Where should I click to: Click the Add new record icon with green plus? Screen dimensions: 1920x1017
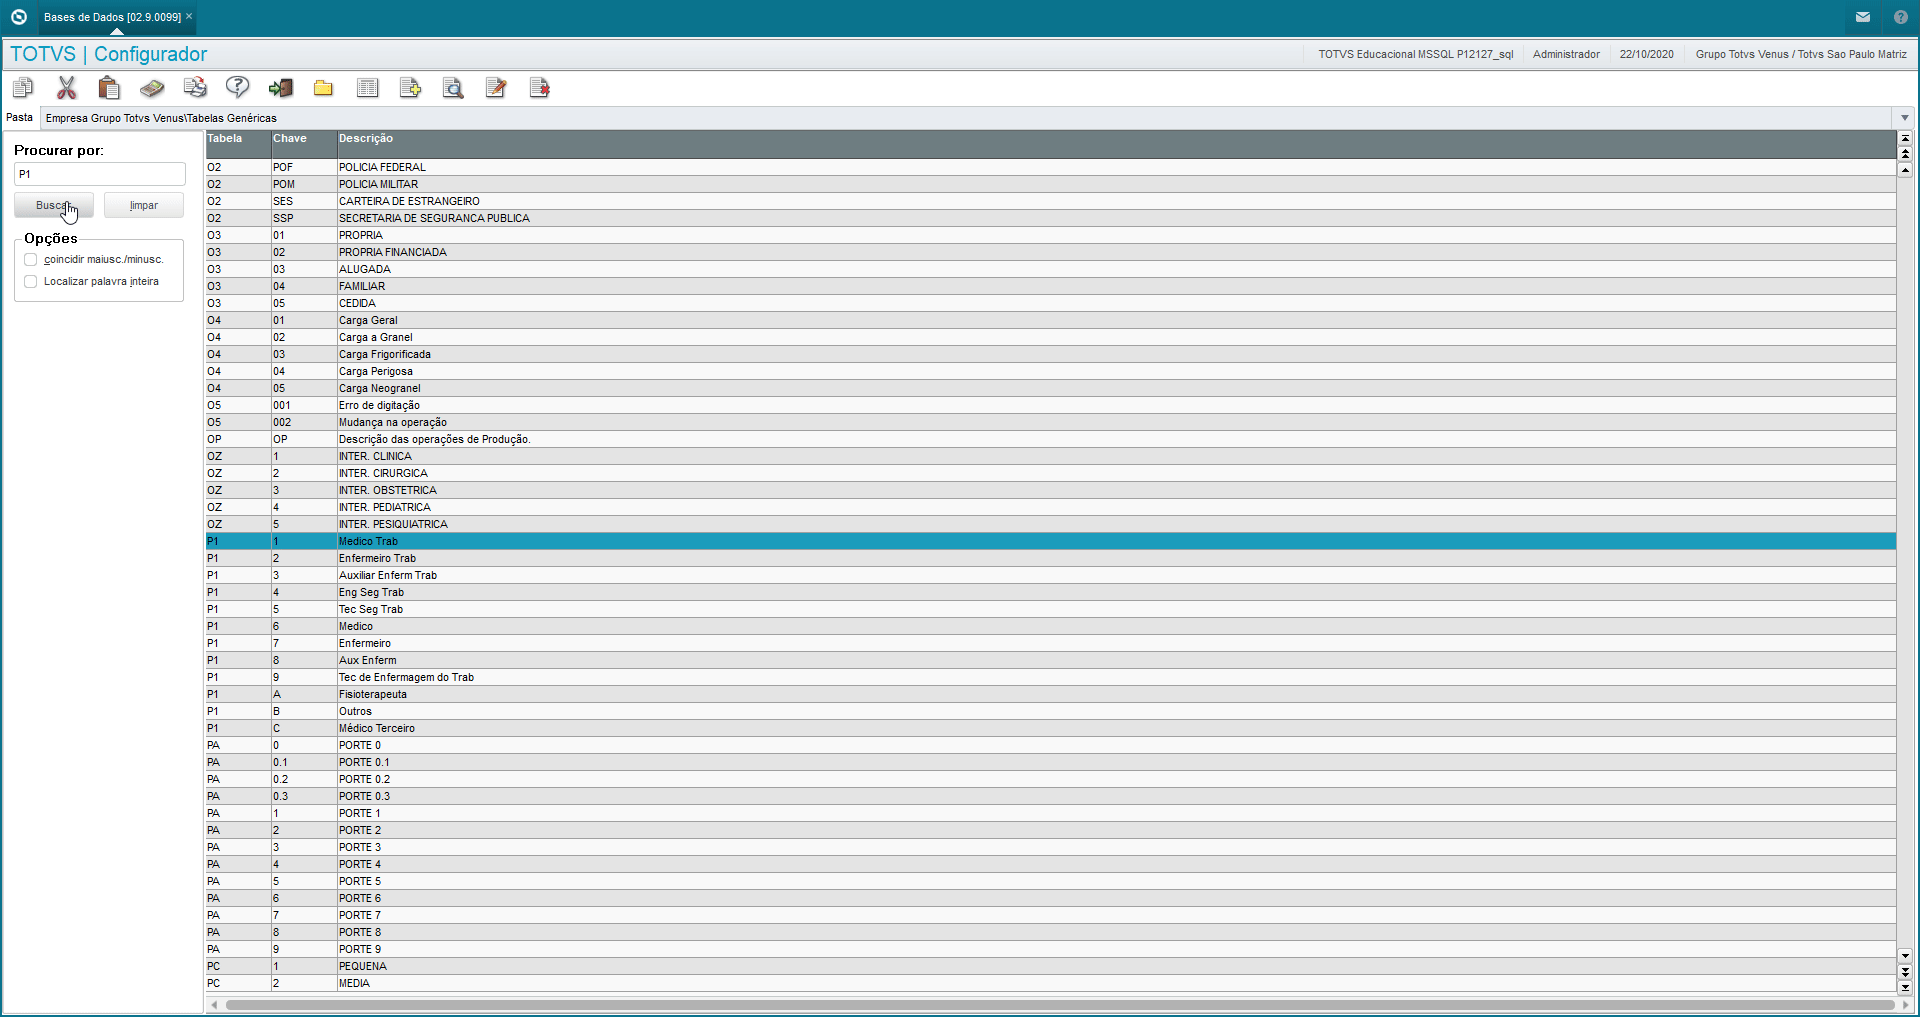point(410,88)
